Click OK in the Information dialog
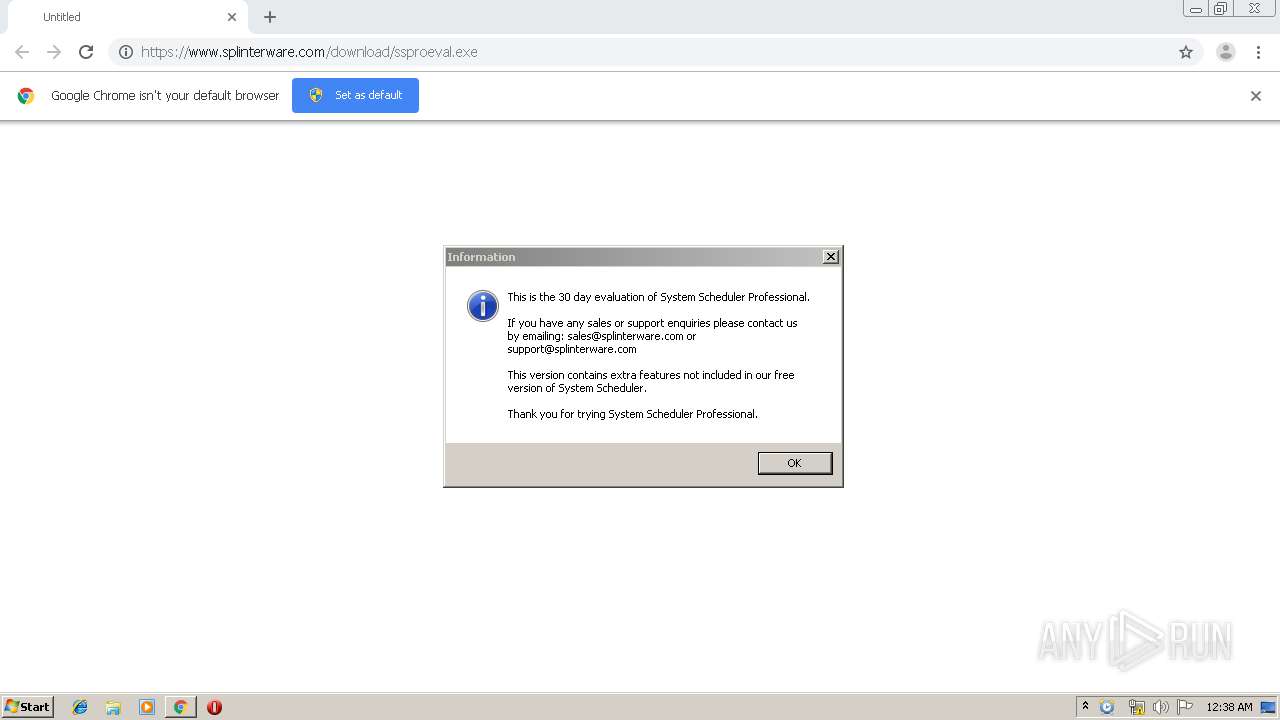 (x=794, y=463)
